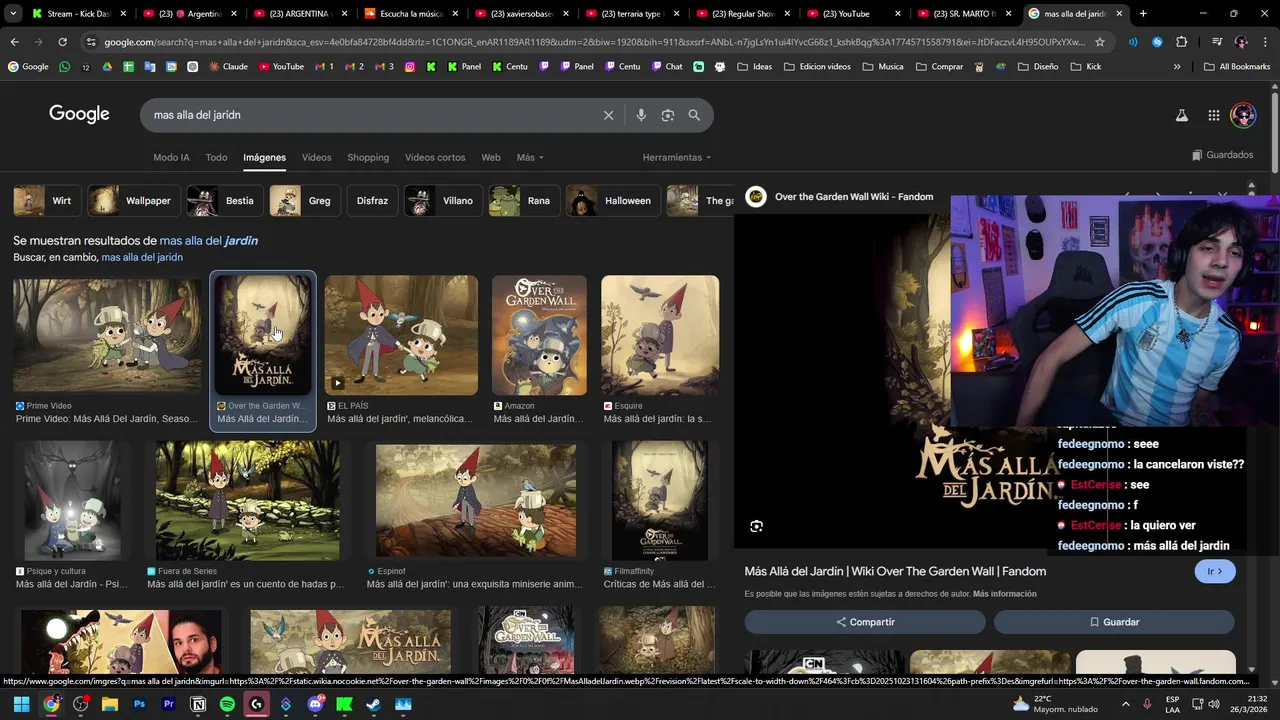Open the Más información copyright link
Screen dimensions: 1280x720
pyautogui.click(x=1004, y=594)
